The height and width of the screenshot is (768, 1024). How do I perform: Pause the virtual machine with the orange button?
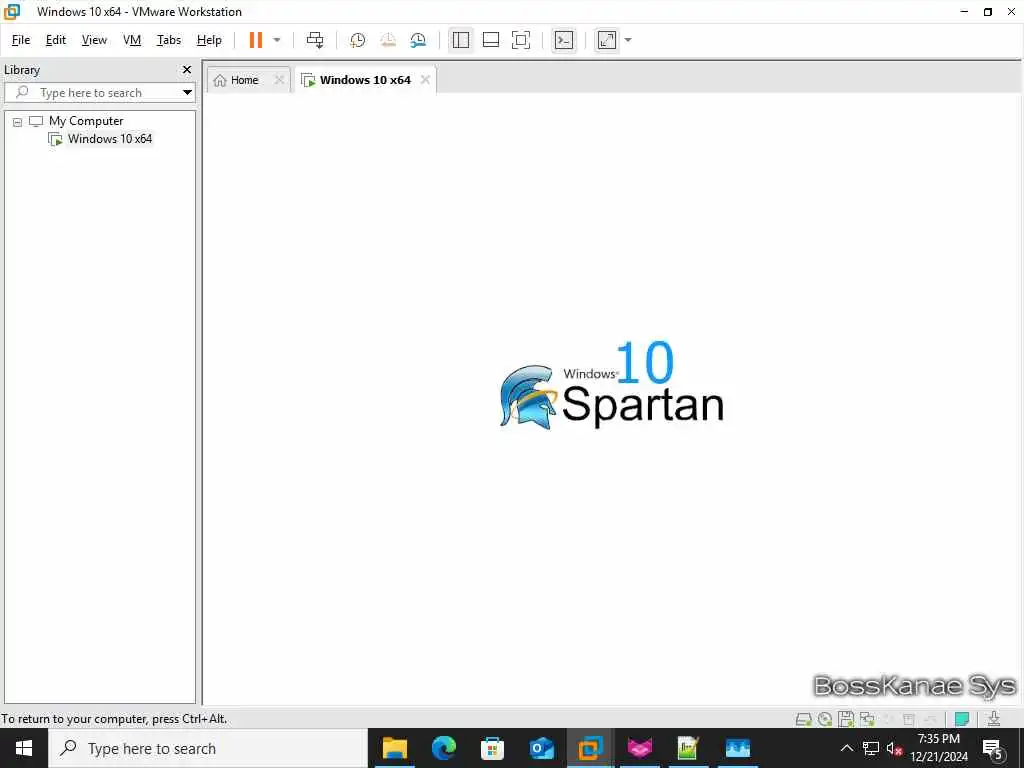pyautogui.click(x=255, y=40)
